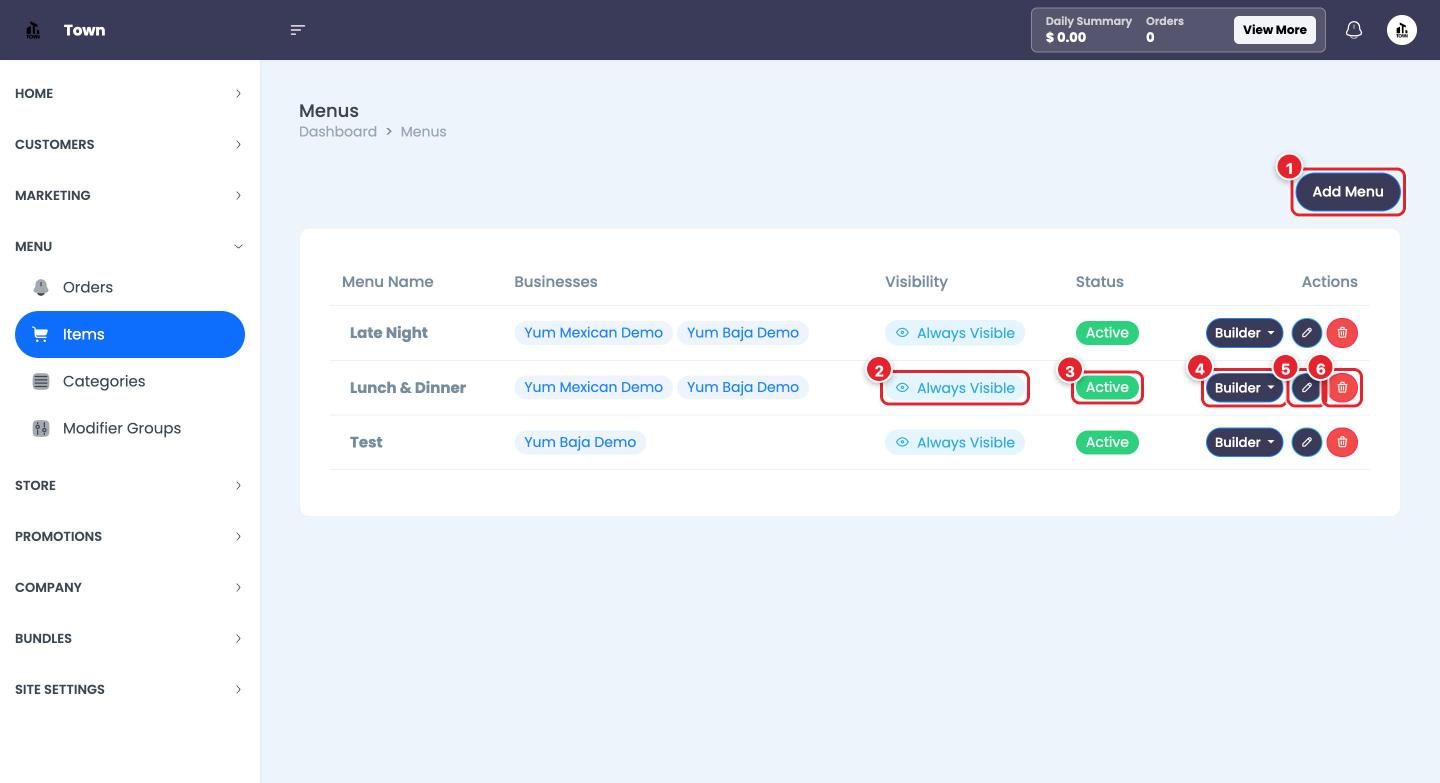The image size is (1440, 783).
Task: Expand the PROMOTIONS sidebar section
Action: pos(130,536)
